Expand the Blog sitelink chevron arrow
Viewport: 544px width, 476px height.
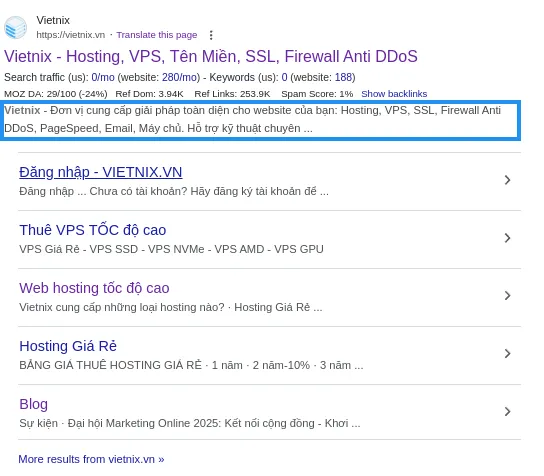(x=507, y=411)
